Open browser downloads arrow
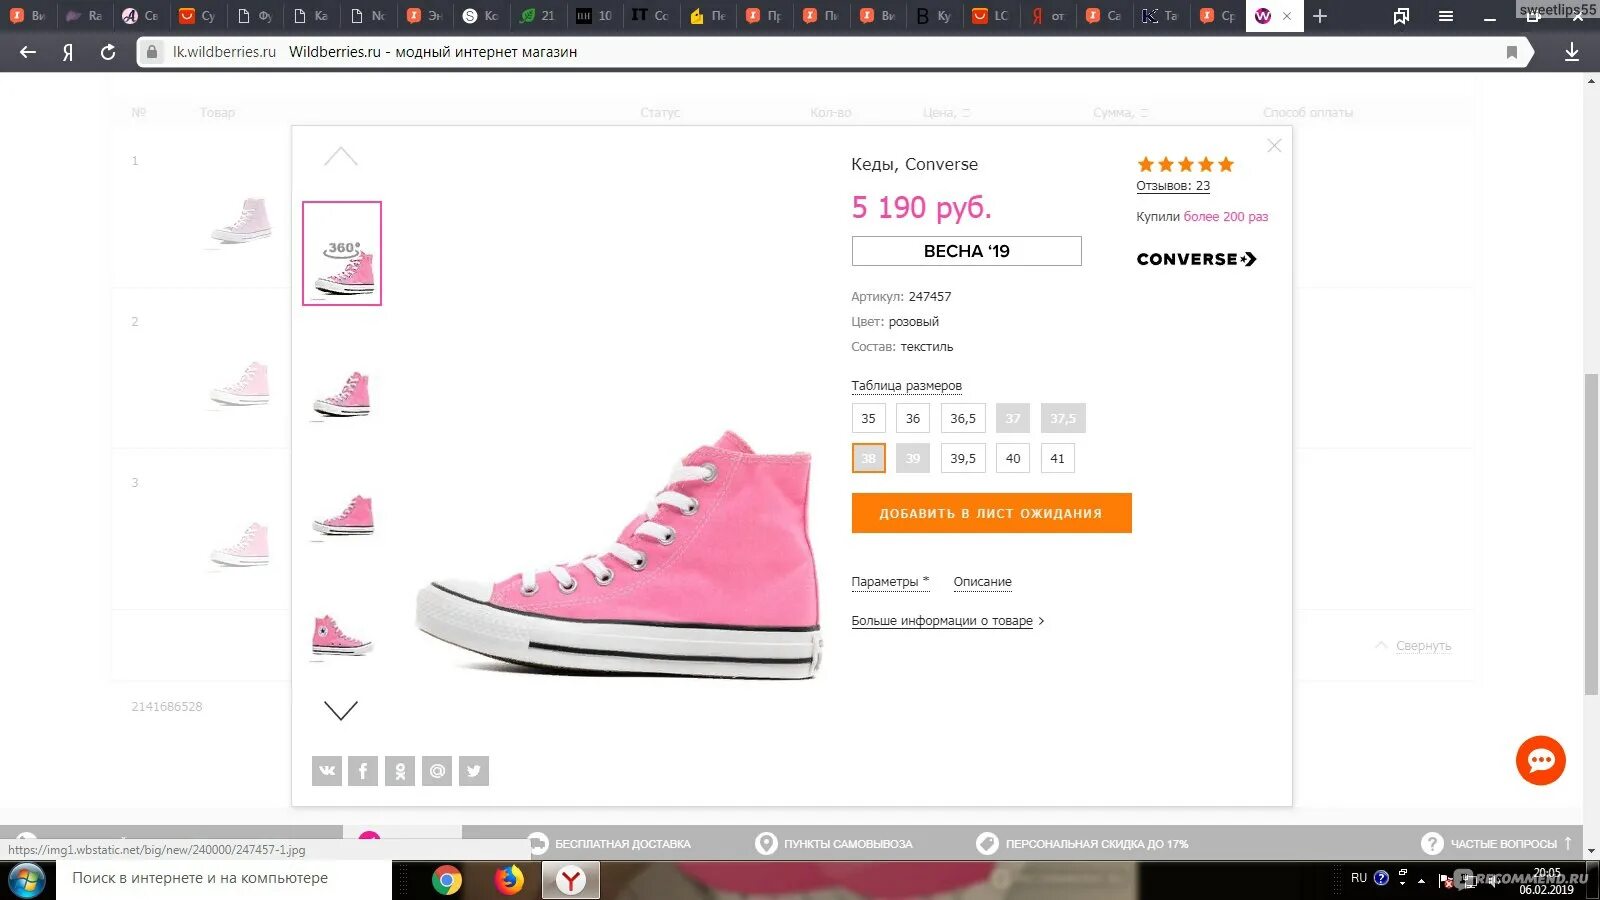The image size is (1600, 900). [x=1572, y=52]
